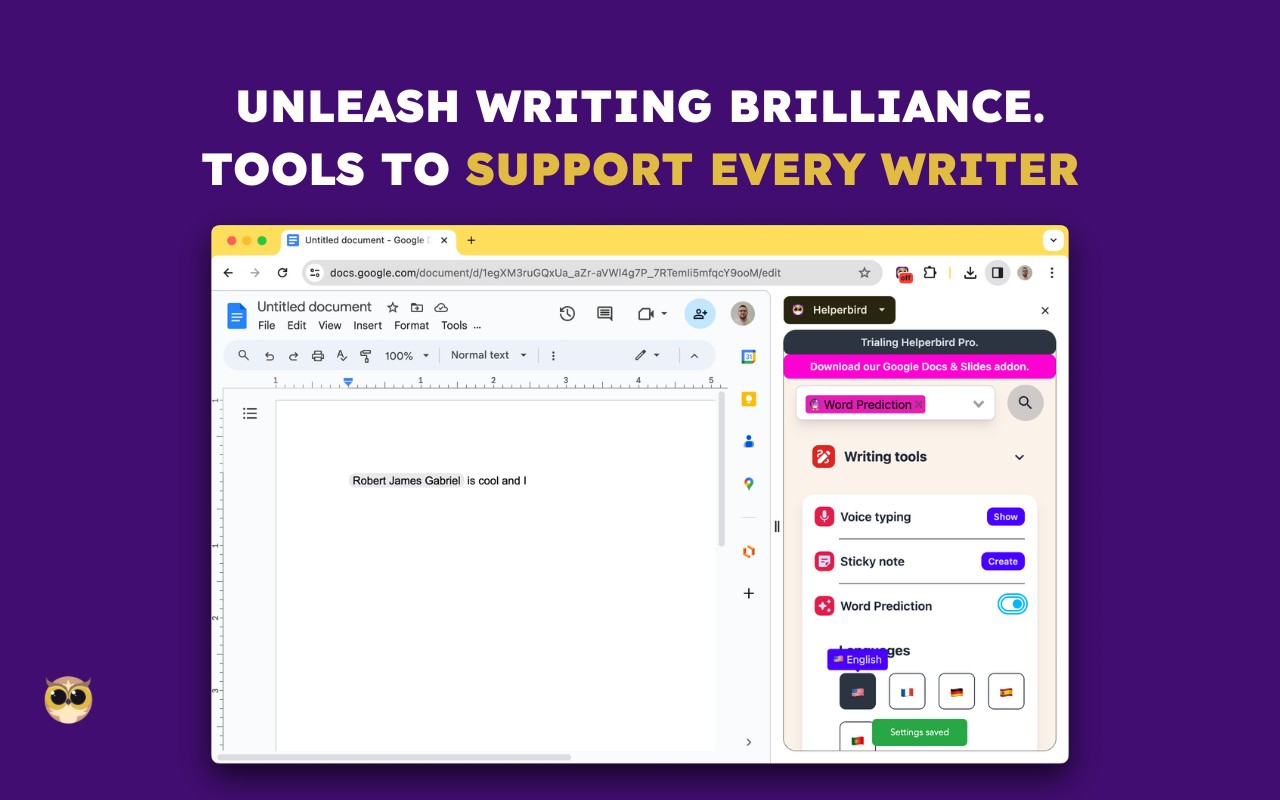Screen dimensions: 1280x800
Task: Open the Meet camera dropdown arrow
Action: [x=664, y=314]
